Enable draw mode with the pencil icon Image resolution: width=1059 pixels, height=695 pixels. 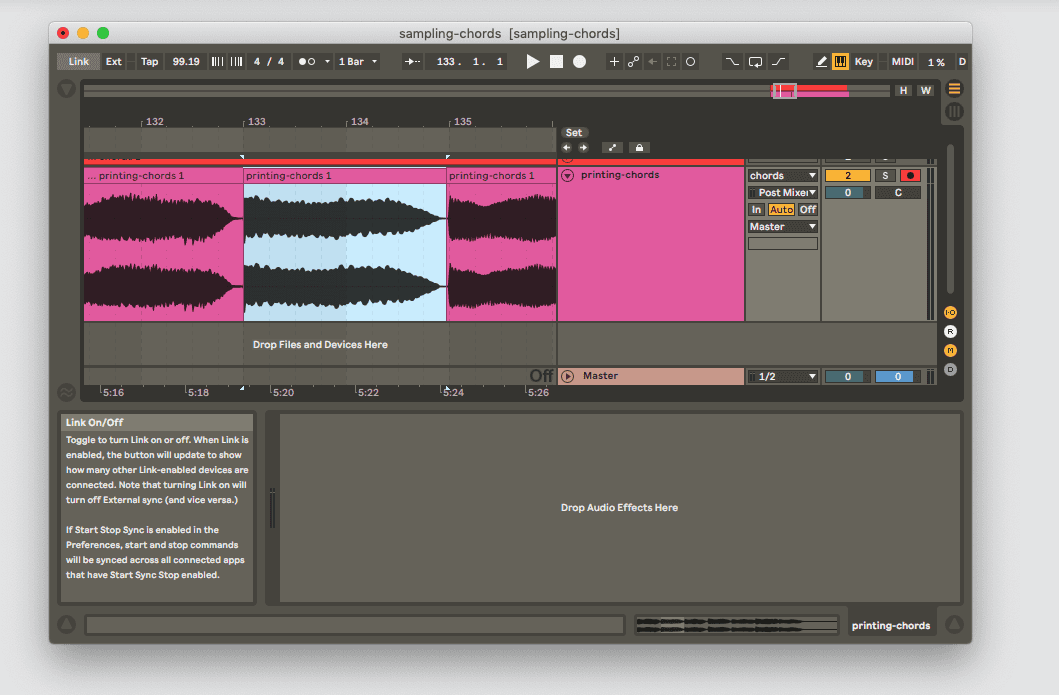pyautogui.click(x=823, y=61)
